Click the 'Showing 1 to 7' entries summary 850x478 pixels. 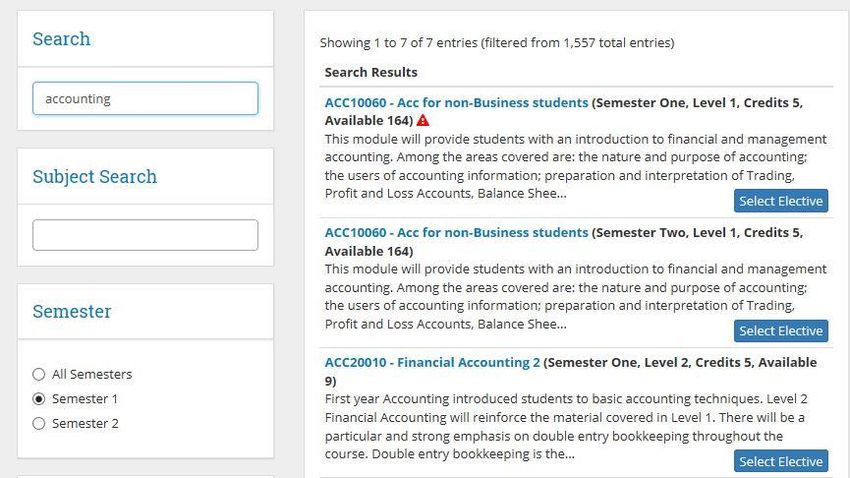(497, 42)
